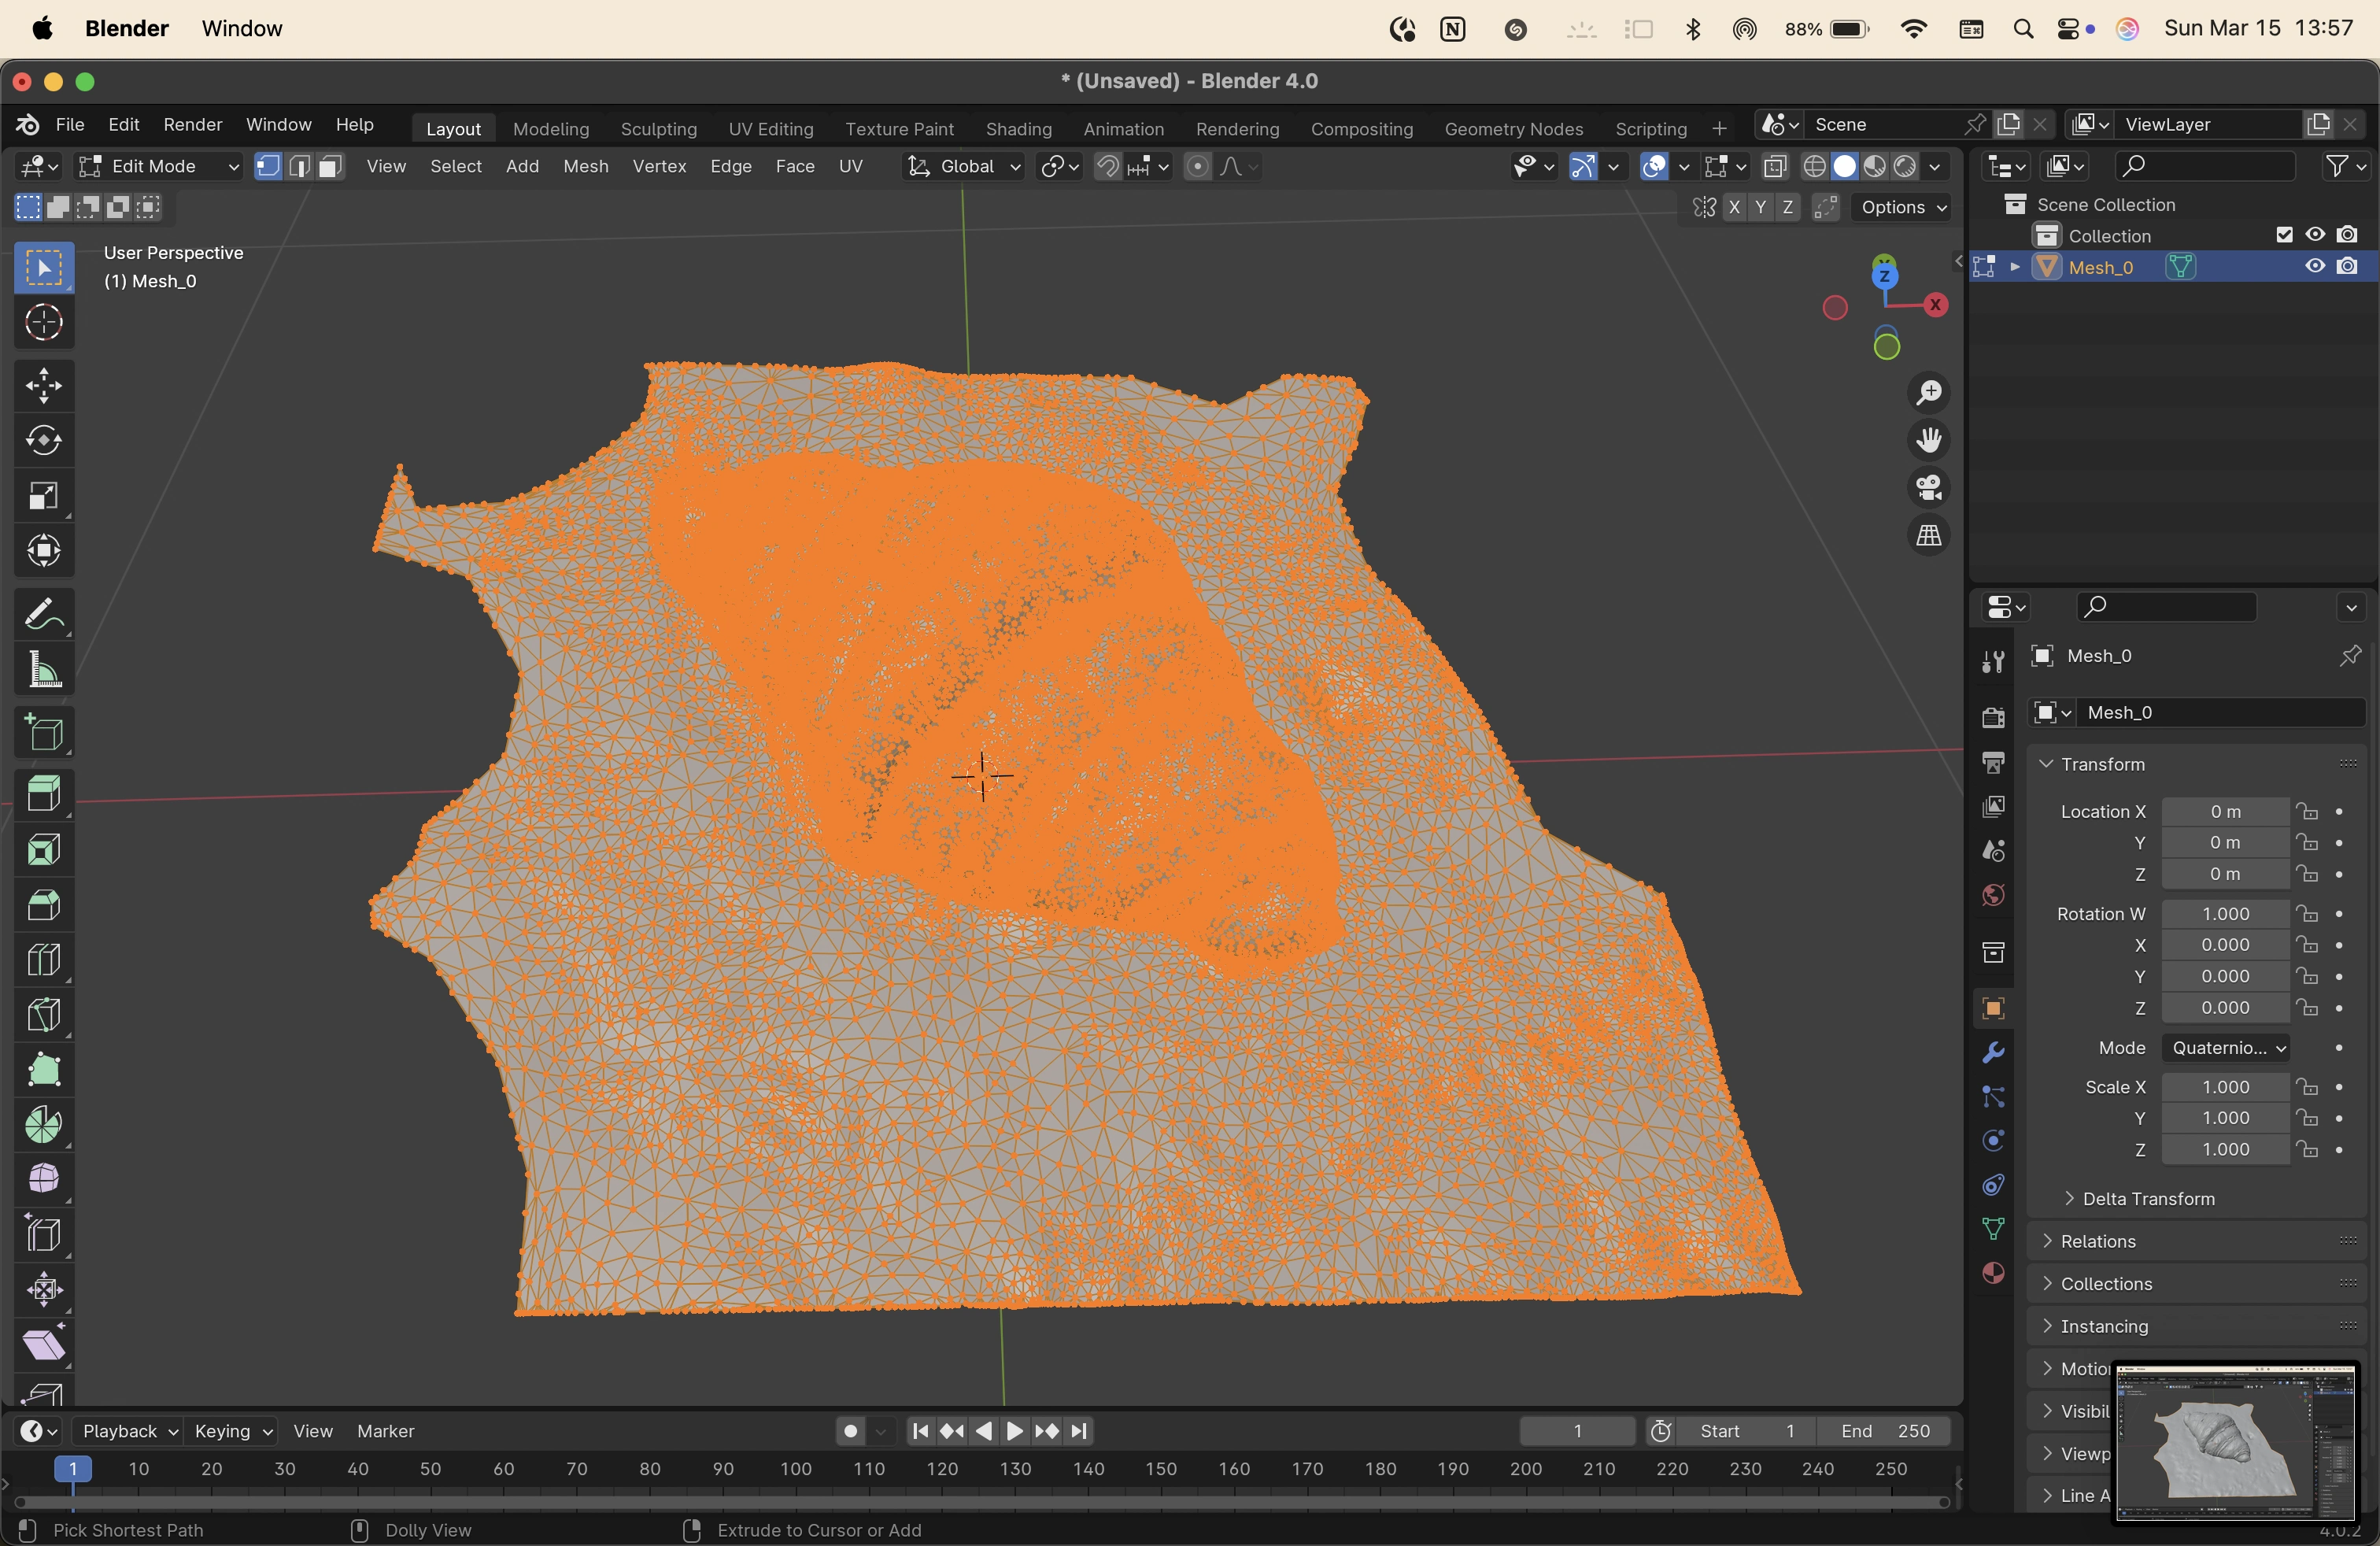Switch to the Sculpting workspace tab
The image size is (2380, 1546).
[x=658, y=129]
